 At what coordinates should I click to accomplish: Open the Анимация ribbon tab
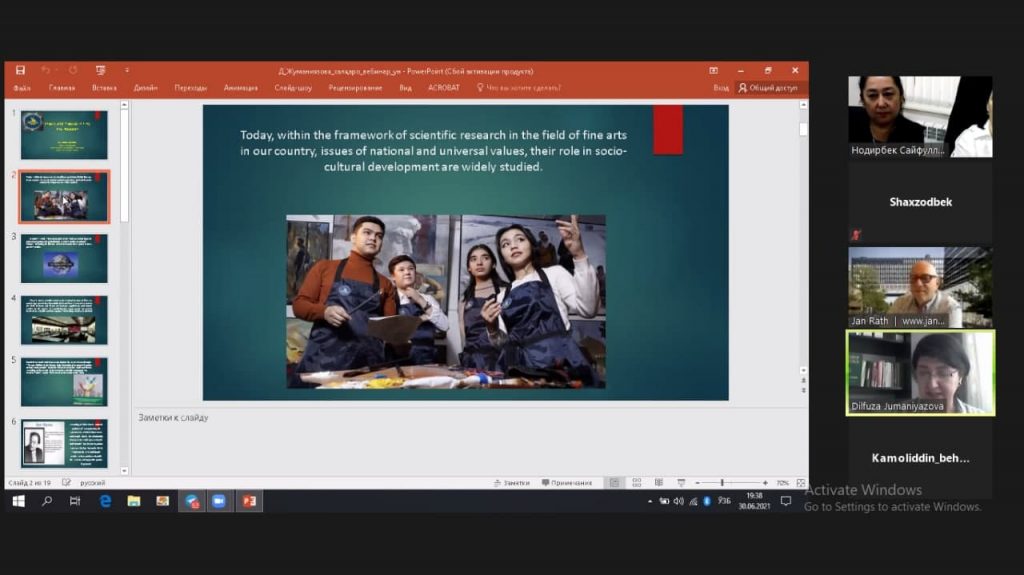pos(240,88)
